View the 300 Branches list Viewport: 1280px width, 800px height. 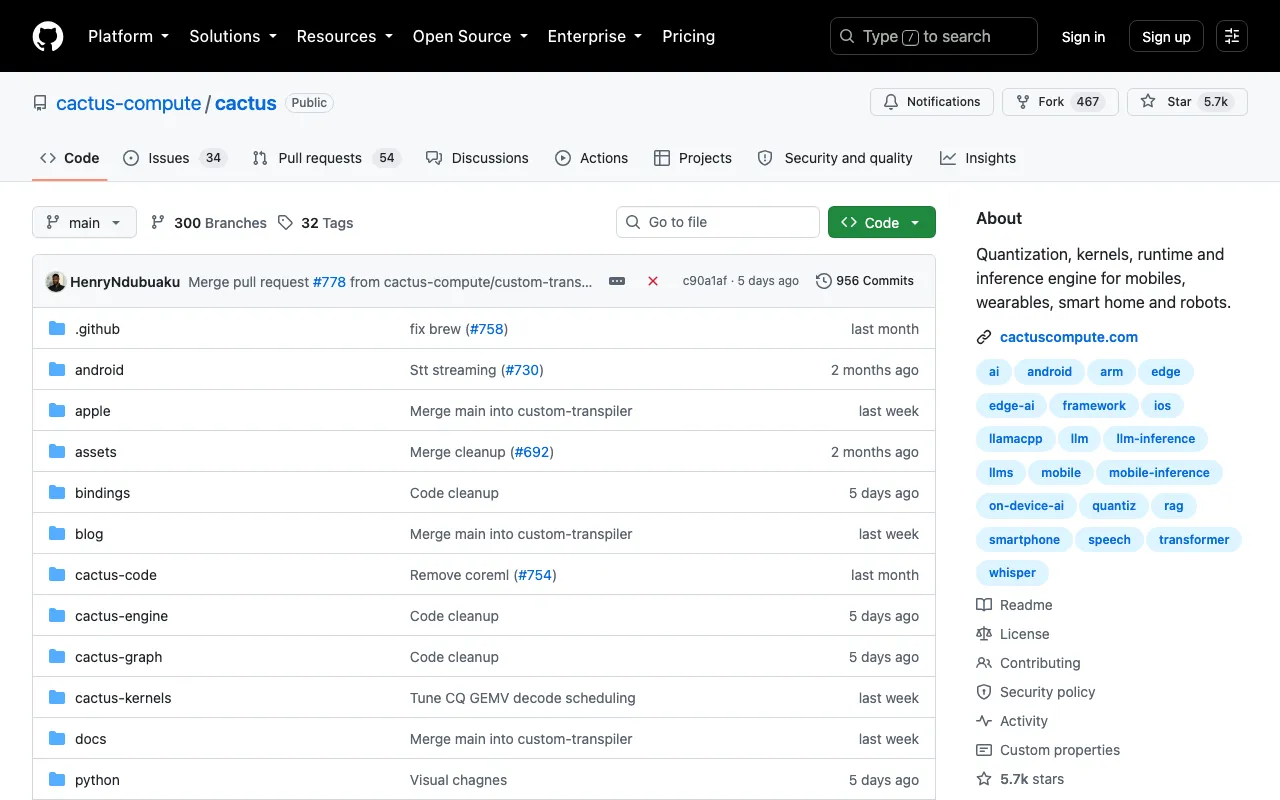(x=209, y=223)
